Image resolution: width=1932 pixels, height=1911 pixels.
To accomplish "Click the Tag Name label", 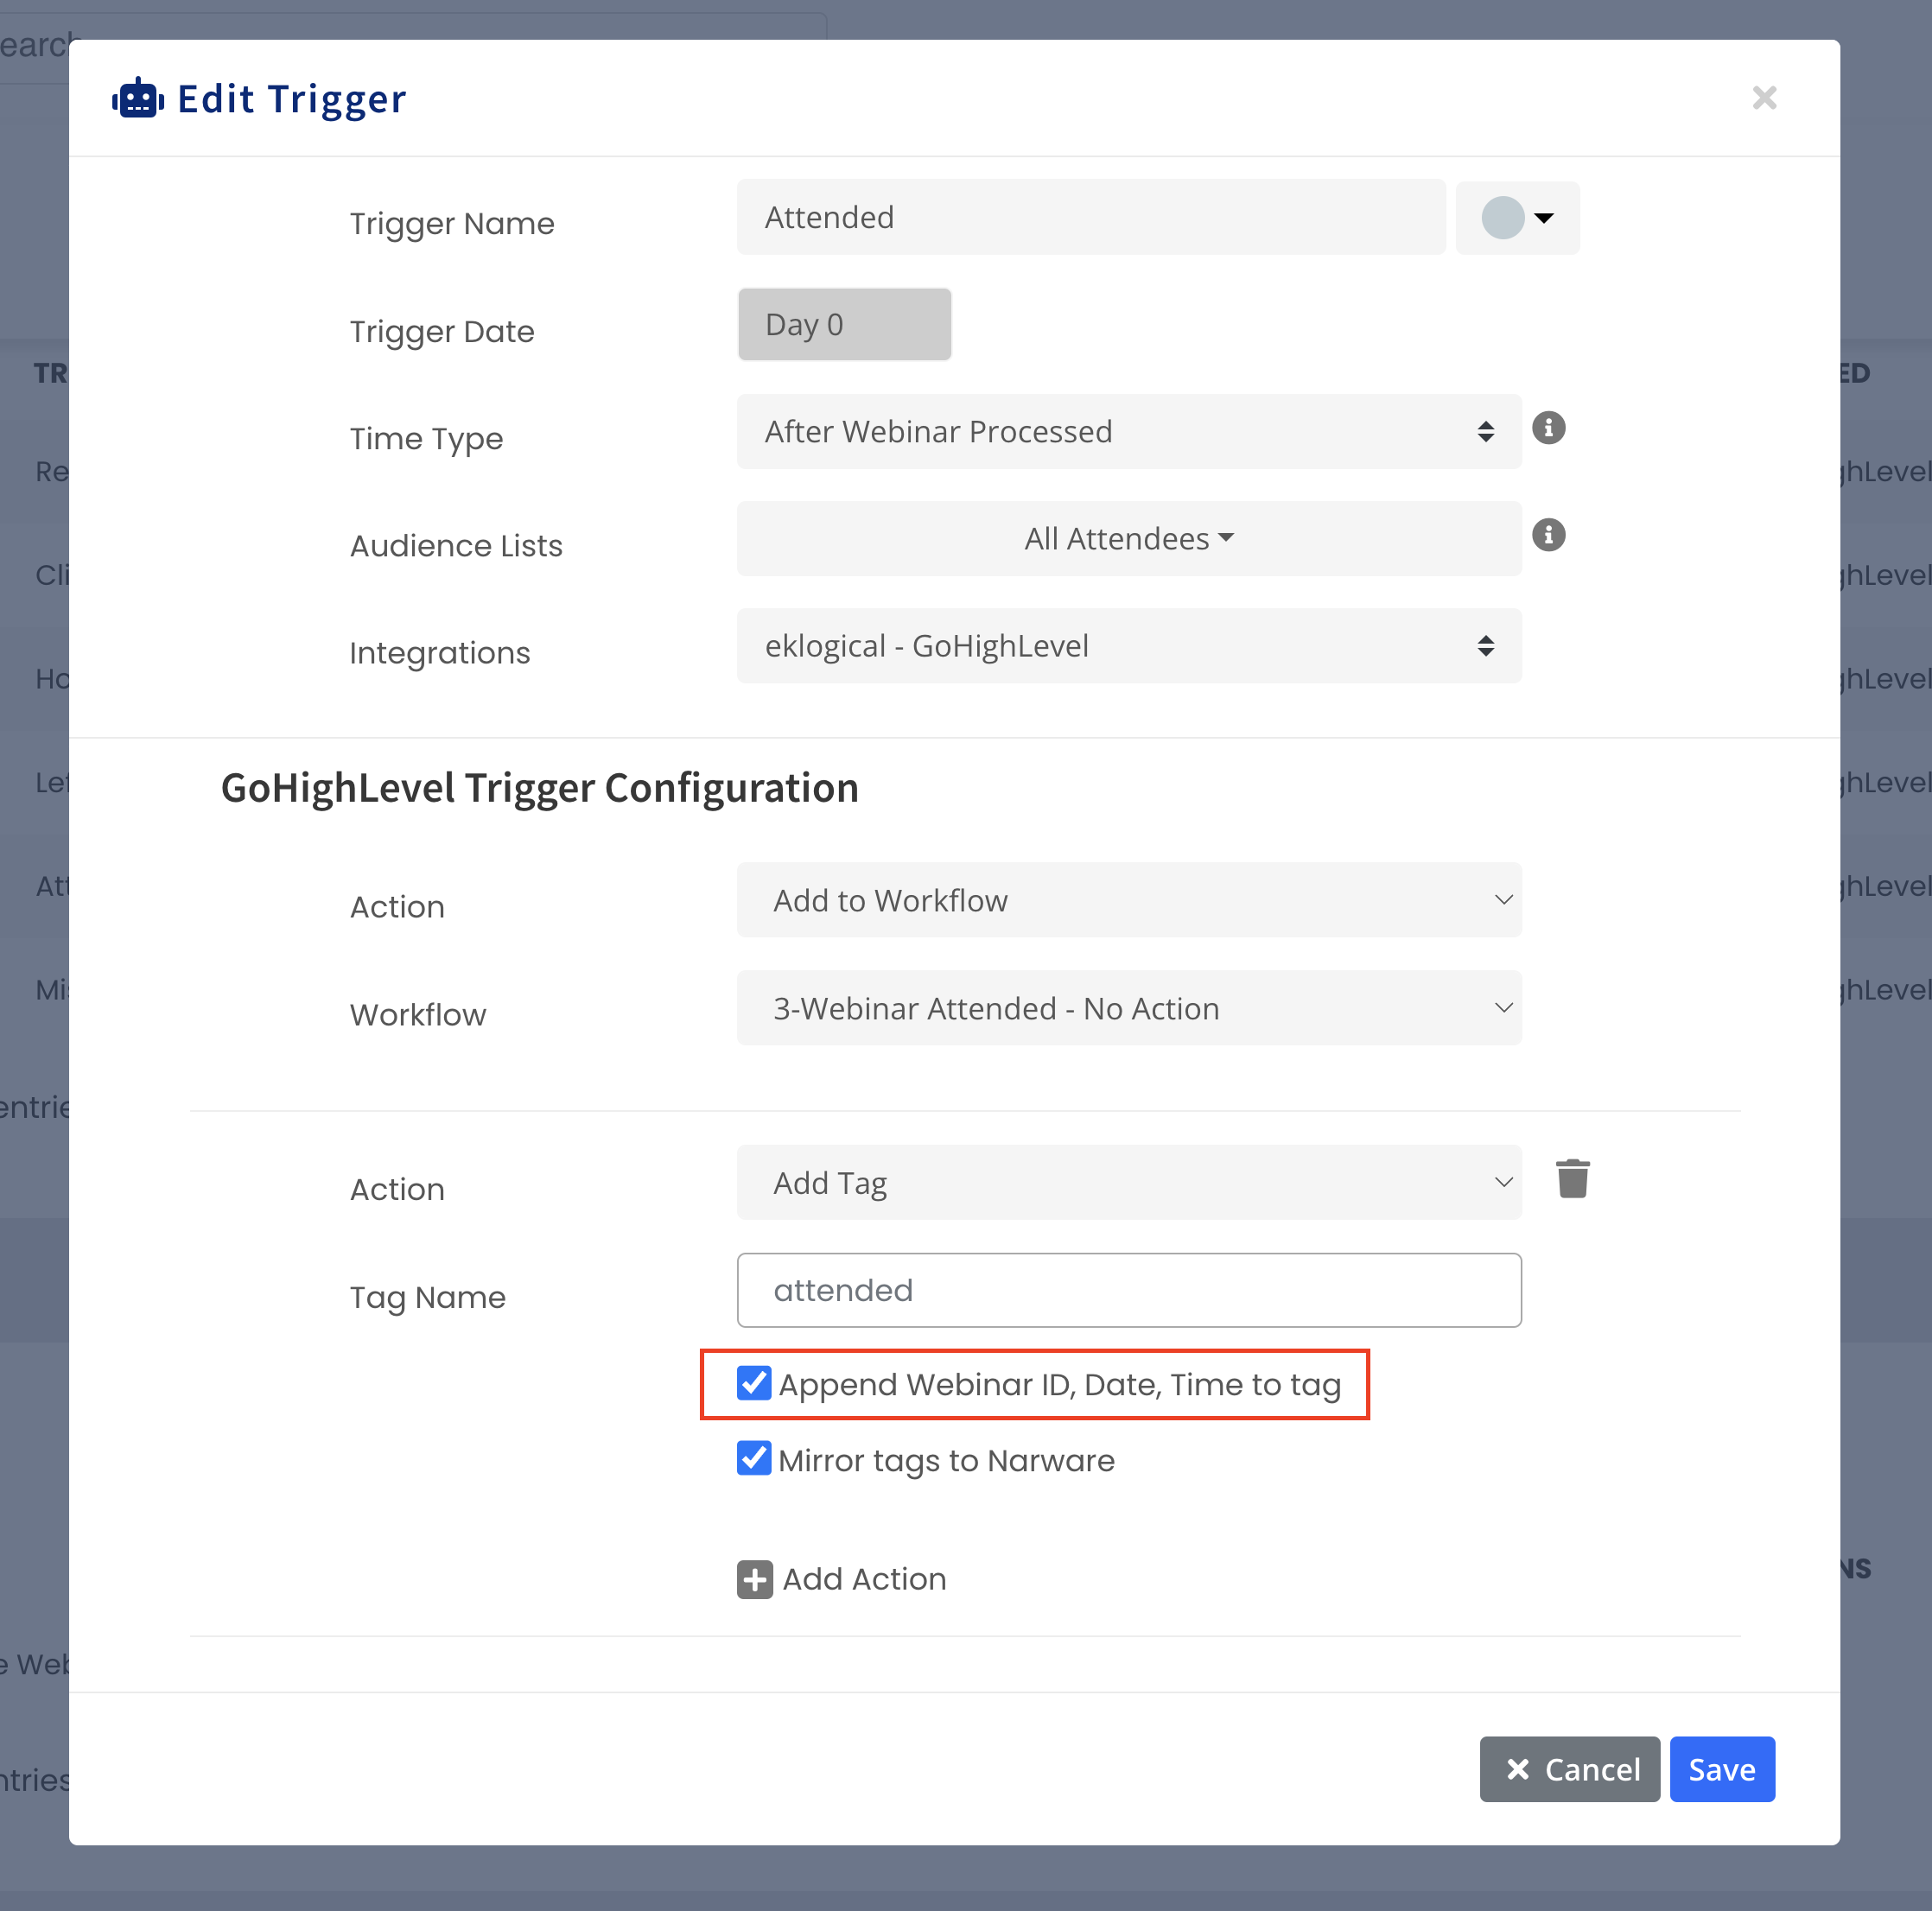I will [x=428, y=1297].
